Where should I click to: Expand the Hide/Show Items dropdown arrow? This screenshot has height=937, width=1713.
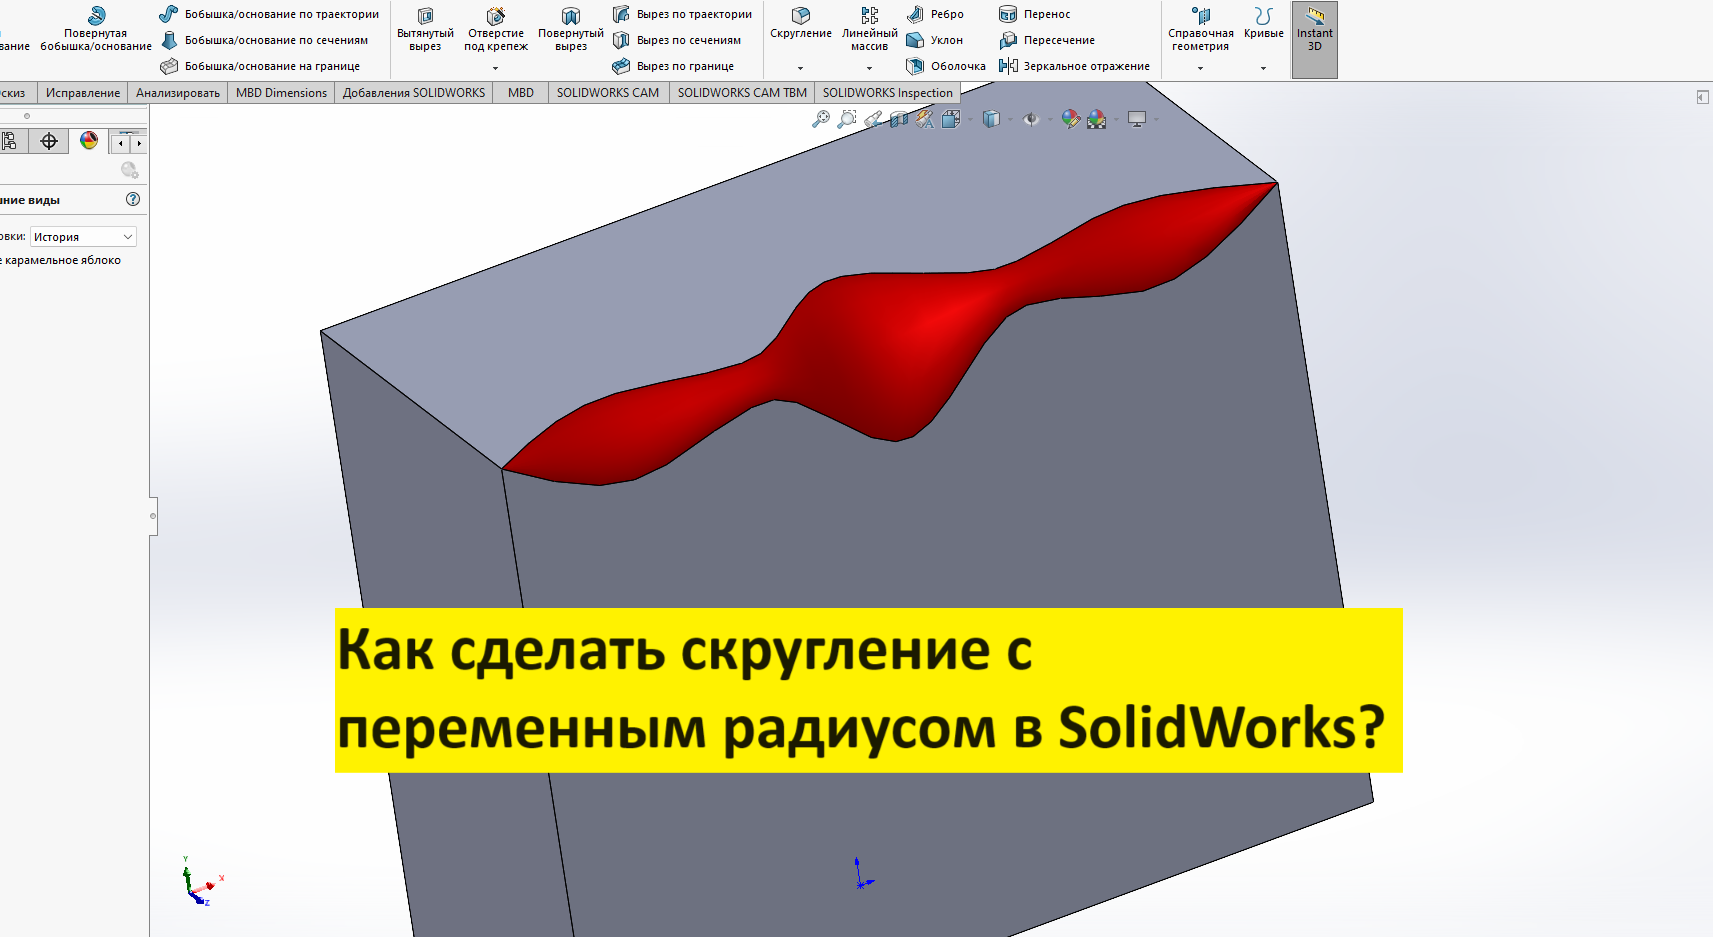coord(1050,120)
